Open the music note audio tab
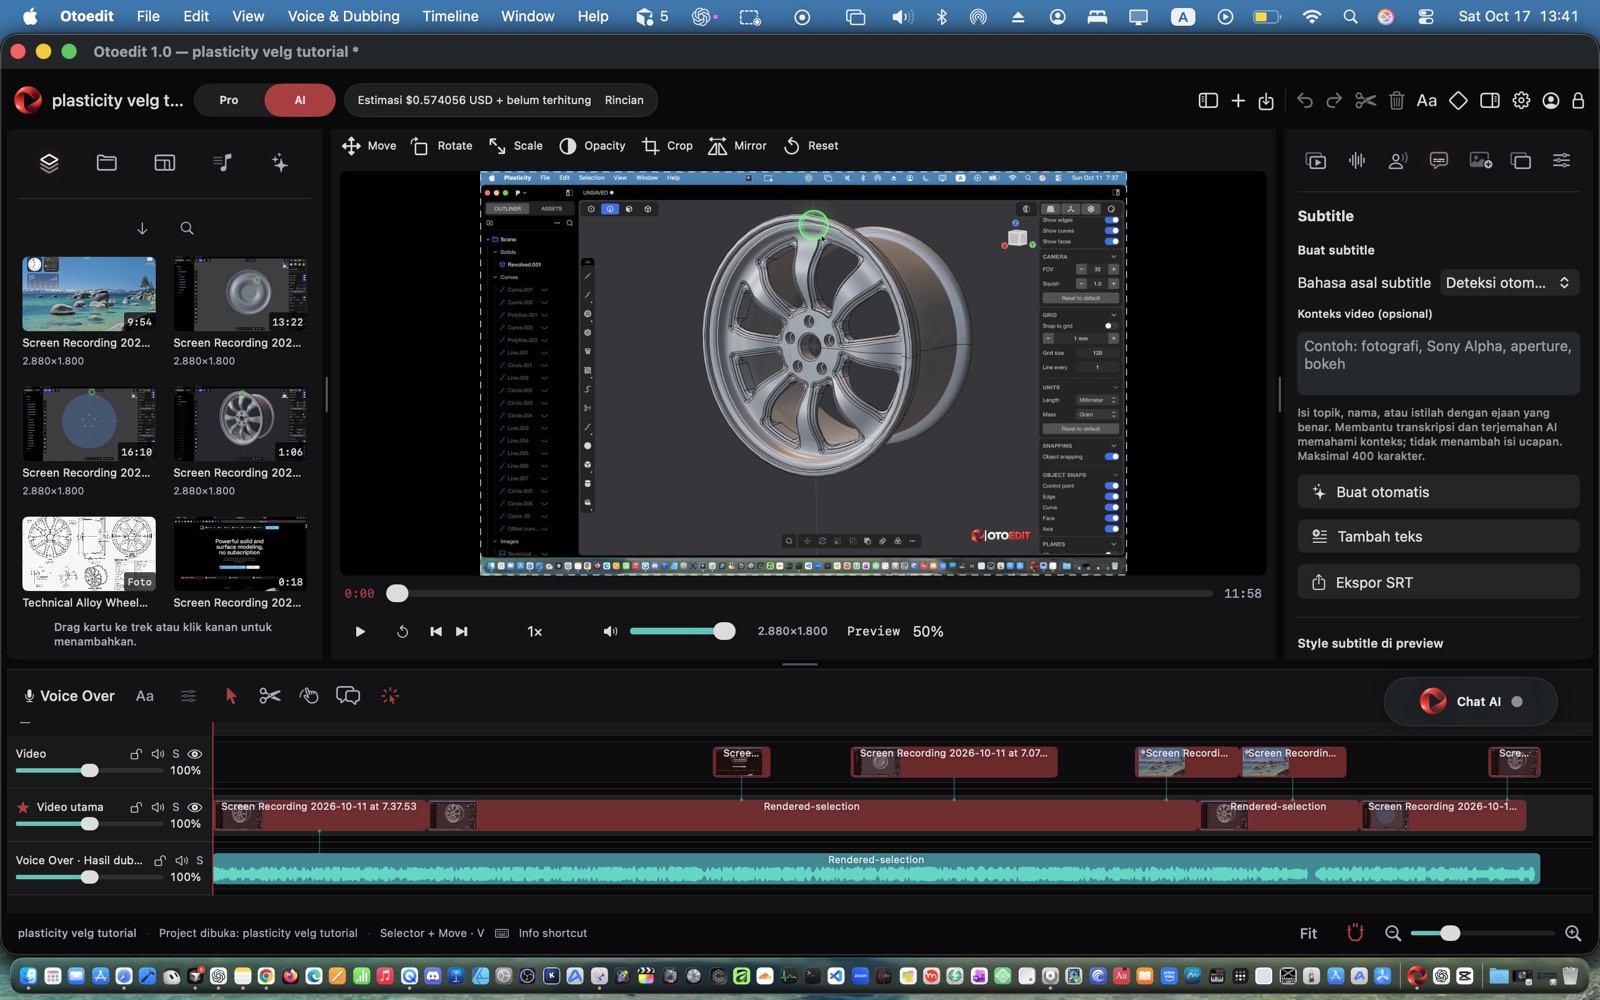Screen dimensions: 1600x1000 click(x=223, y=163)
